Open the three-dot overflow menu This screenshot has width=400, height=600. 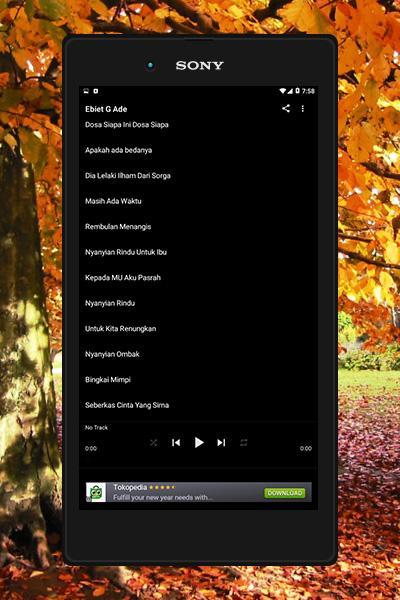point(302,109)
